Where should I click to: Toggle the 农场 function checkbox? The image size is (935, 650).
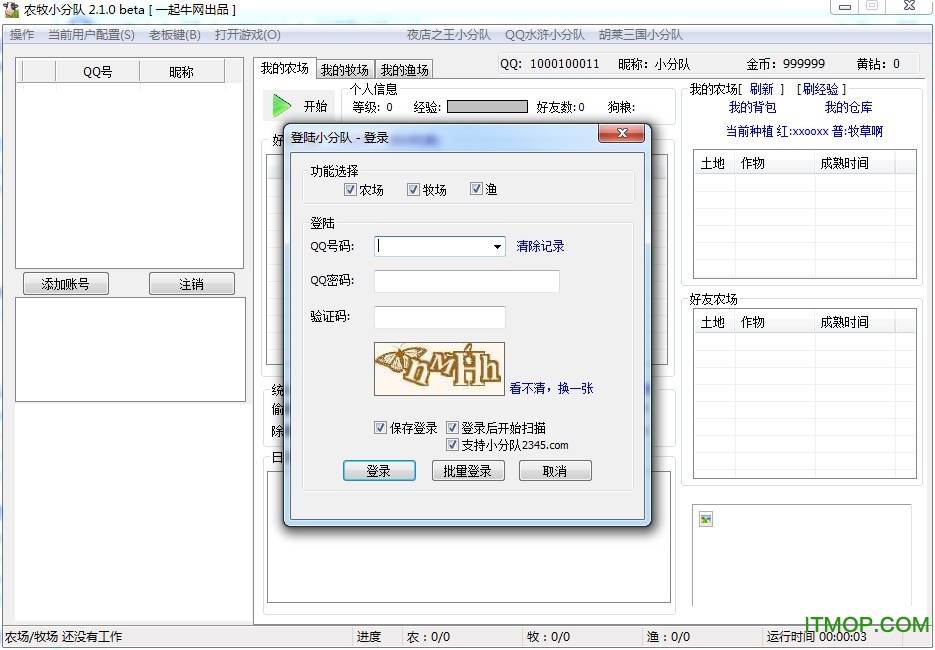pos(350,190)
